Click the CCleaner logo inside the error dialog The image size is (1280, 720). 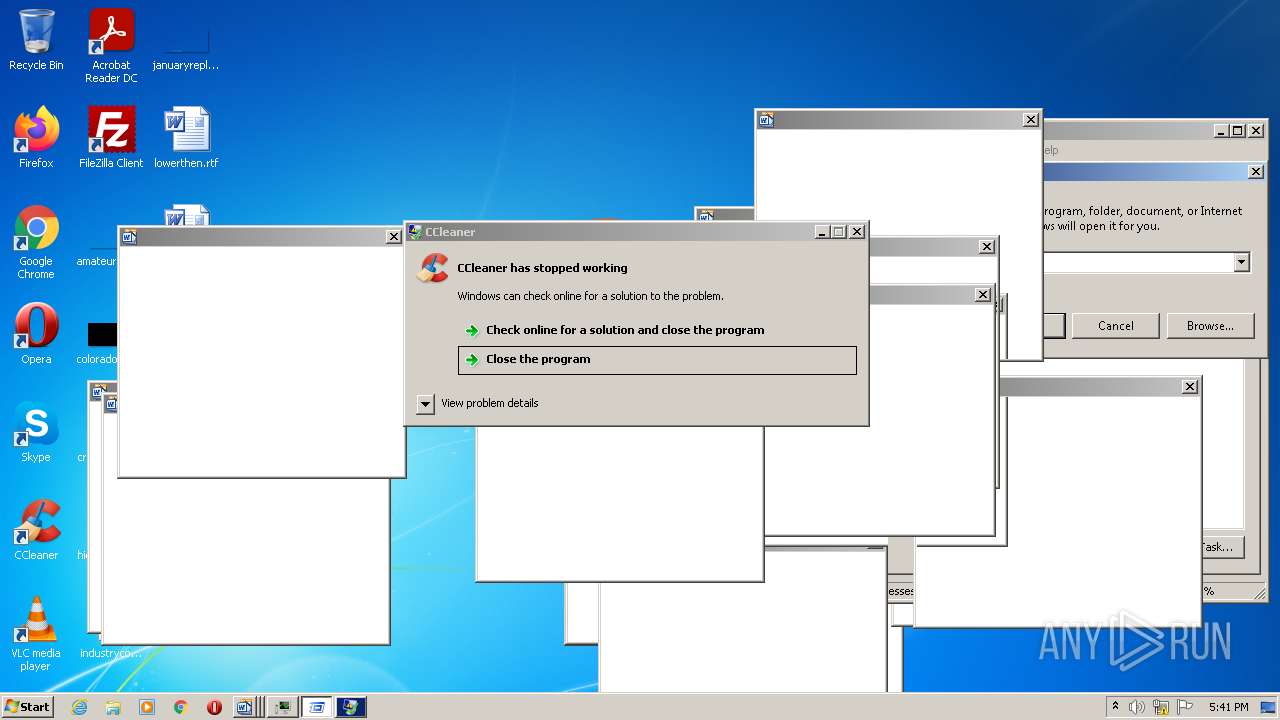click(433, 268)
